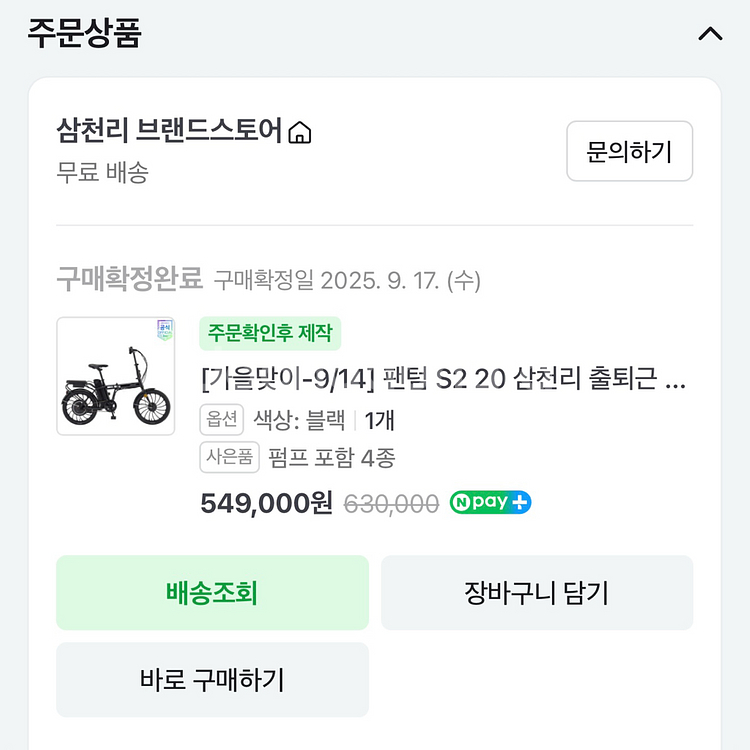The image size is (750, 750).
Task: Click the 삼천리 브랜드스토어 store name
Action: click(169, 131)
